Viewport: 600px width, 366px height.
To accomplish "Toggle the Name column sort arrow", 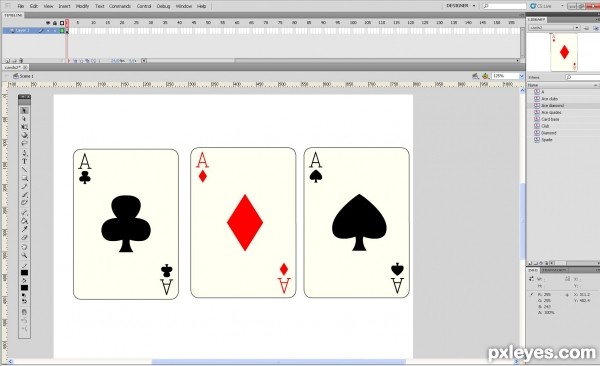I will pyautogui.click(x=595, y=85).
